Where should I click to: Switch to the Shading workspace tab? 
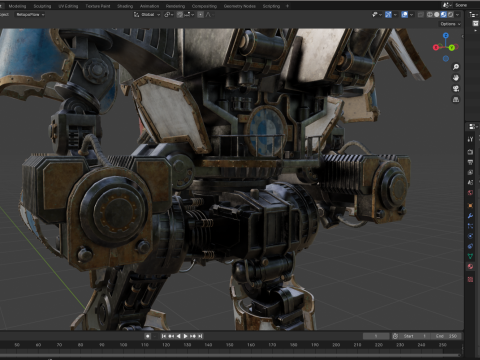pos(125,6)
